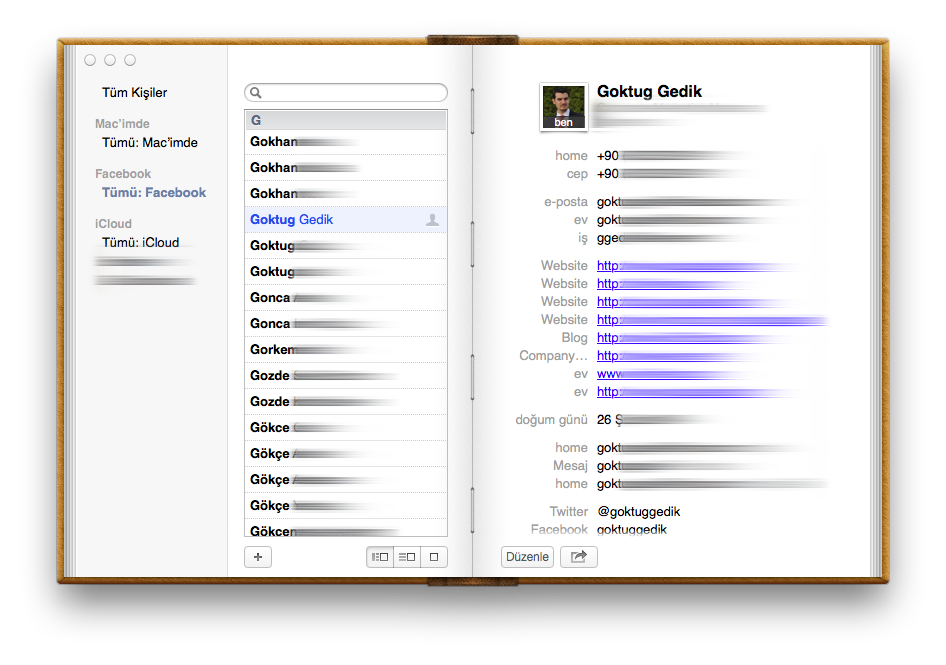
Task: Click Goktug Gedik's profile photo
Action: pos(564,106)
